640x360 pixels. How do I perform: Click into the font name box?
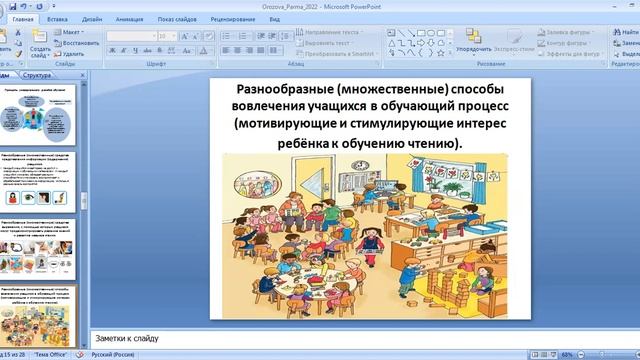pyautogui.click(x=131, y=36)
